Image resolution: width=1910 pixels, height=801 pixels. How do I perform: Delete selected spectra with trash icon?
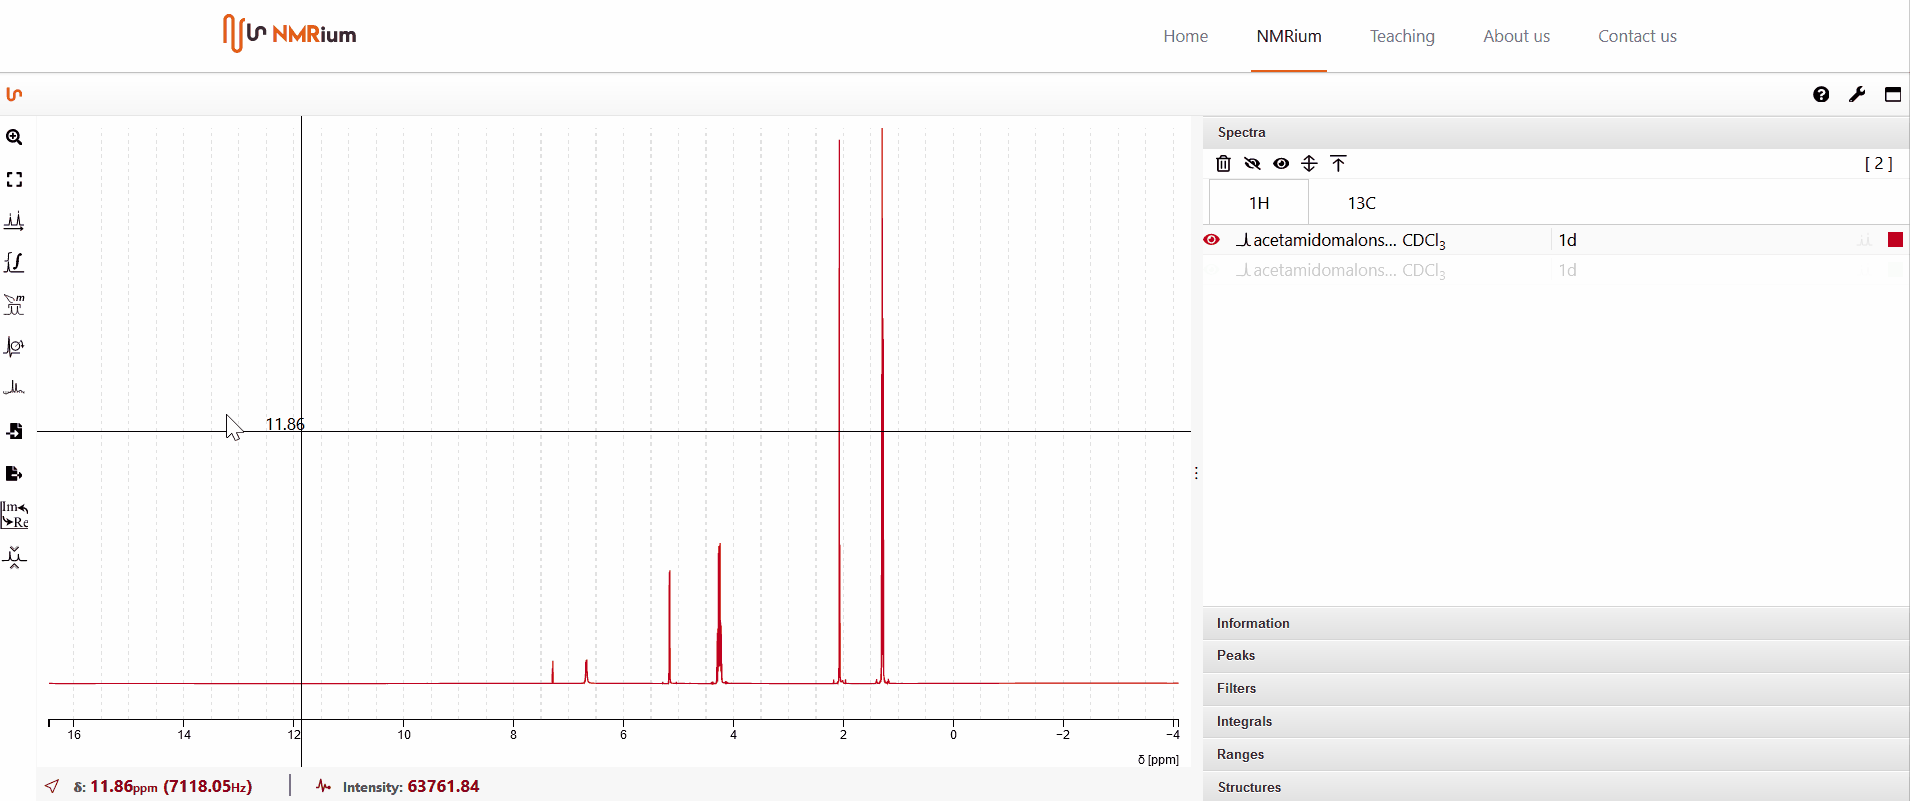[x=1223, y=164]
